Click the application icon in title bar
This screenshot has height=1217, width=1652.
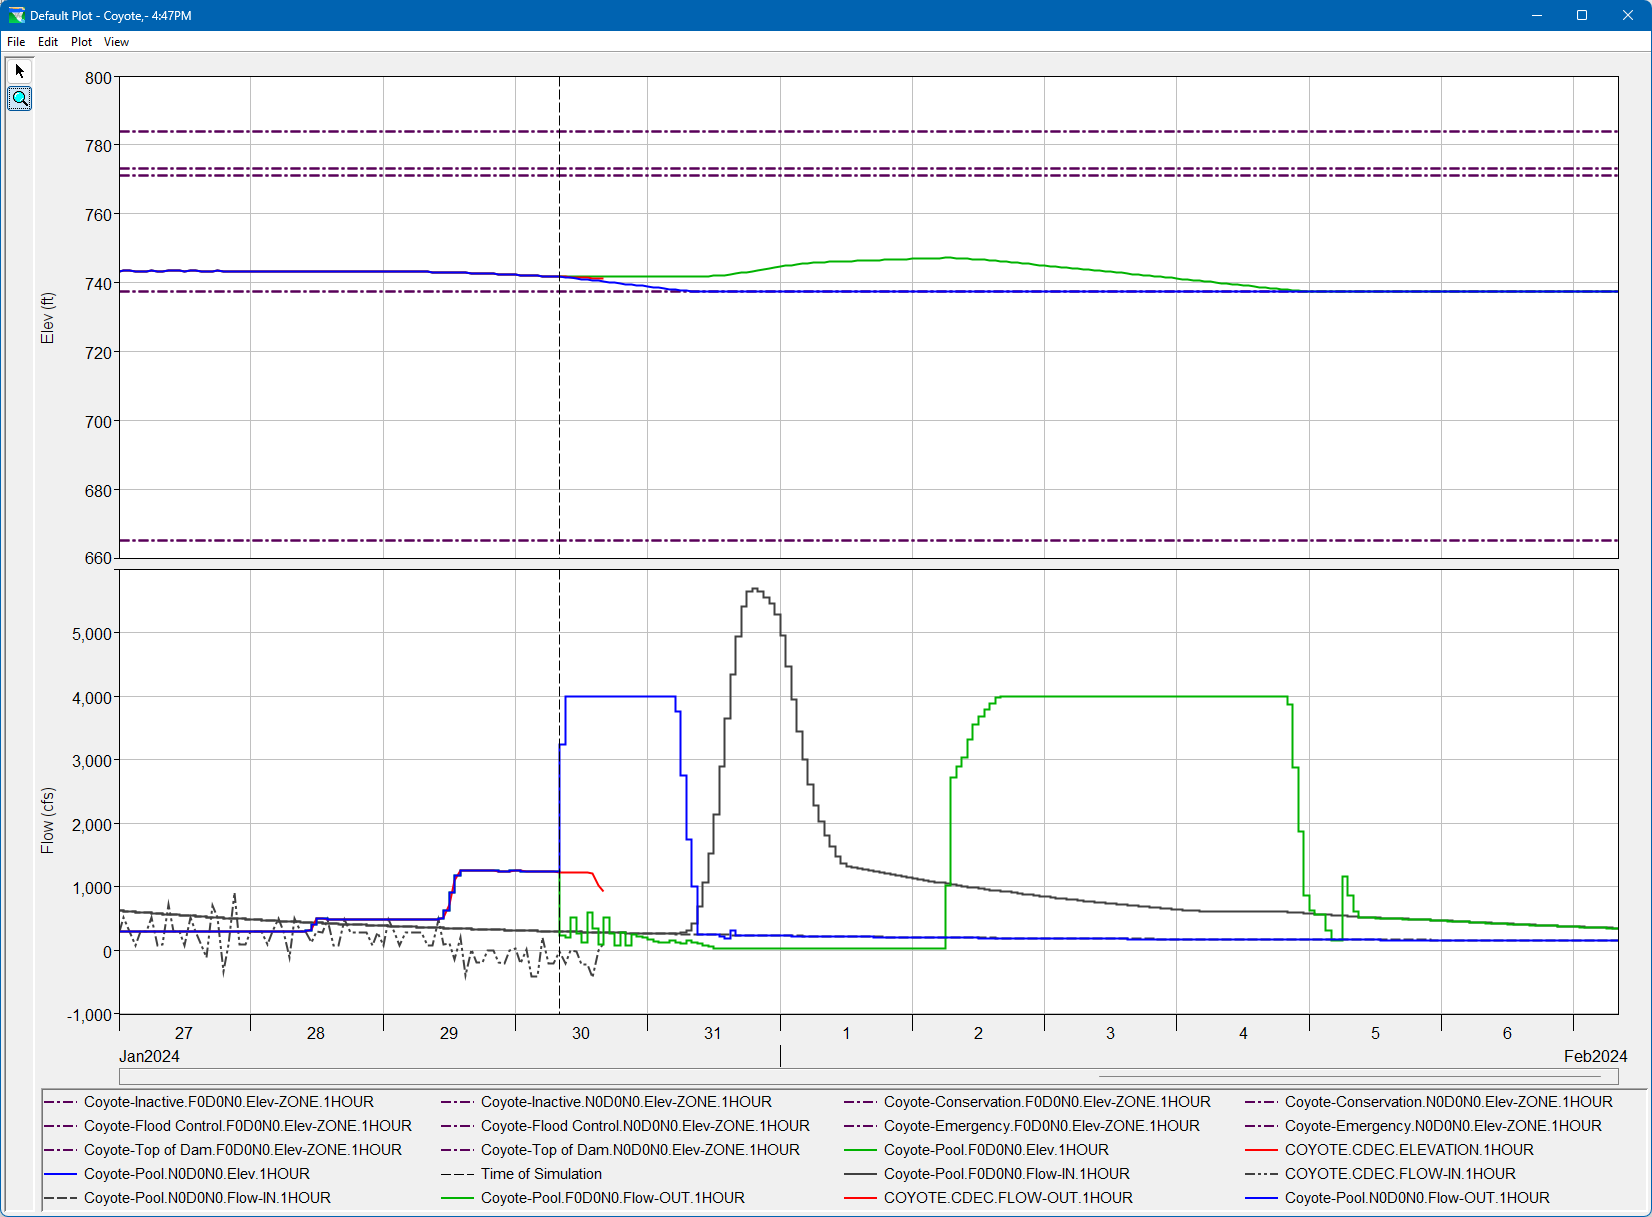point(16,15)
